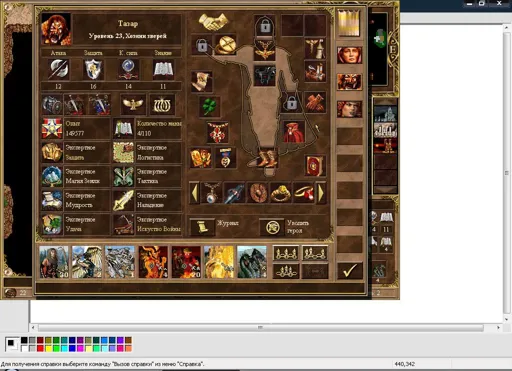Switch to the bearded second hero portrait
The image size is (512, 371).
(x=349, y=82)
